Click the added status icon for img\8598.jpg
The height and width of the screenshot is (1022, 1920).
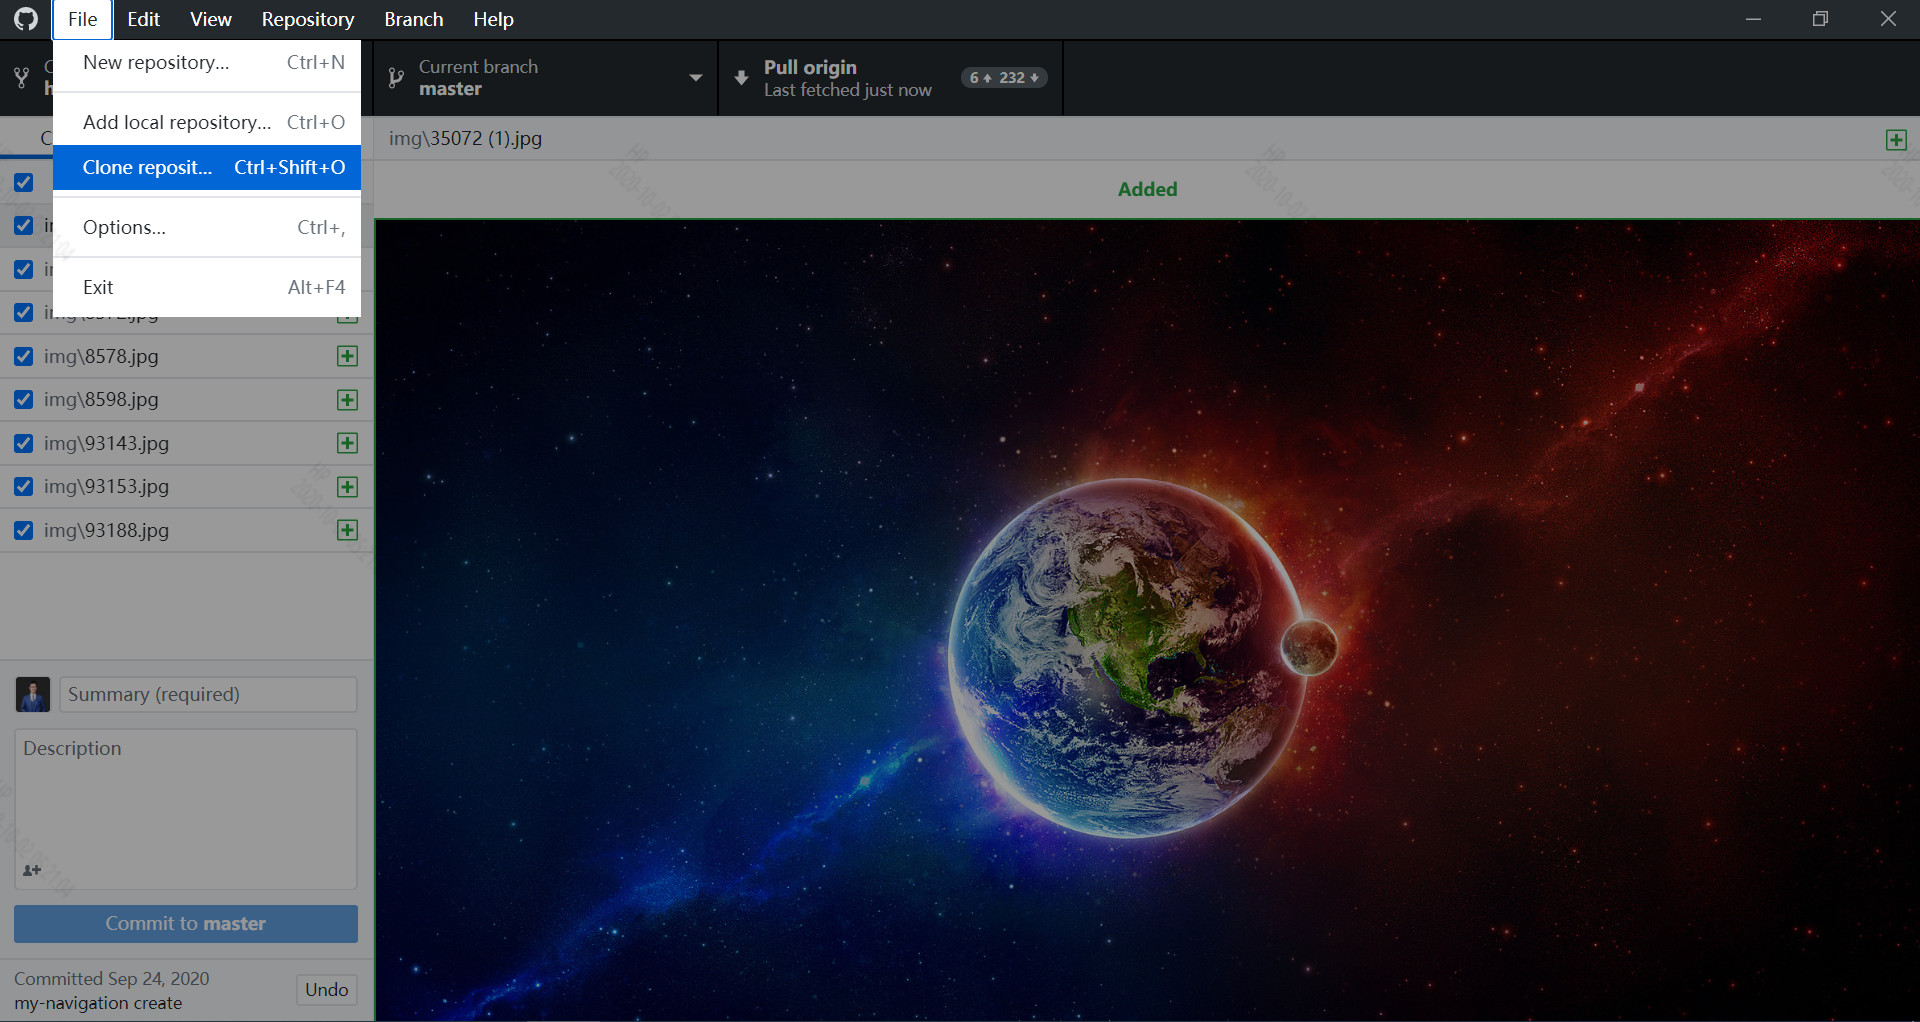click(347, 400)
